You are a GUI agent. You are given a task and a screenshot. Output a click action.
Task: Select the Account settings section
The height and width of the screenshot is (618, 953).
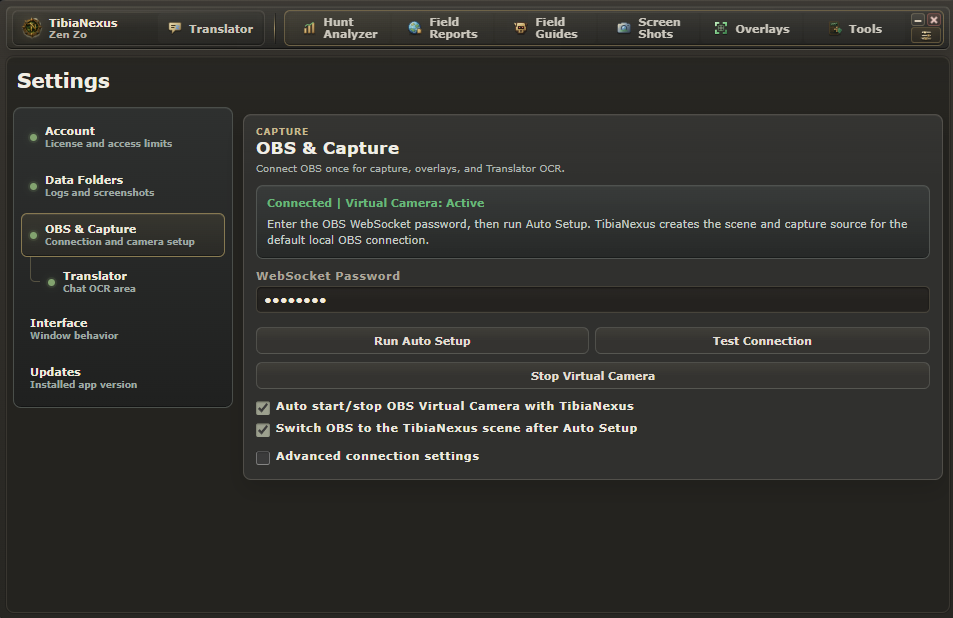tap(123, 137)
